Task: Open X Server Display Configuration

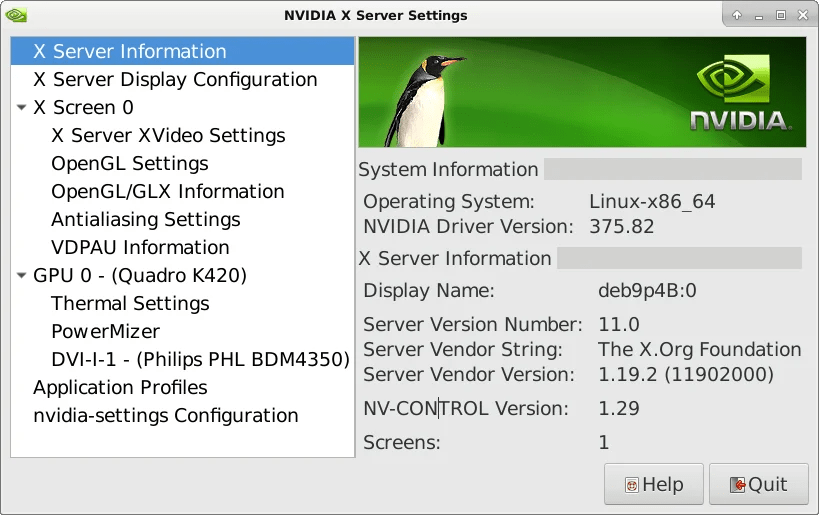Action: pyautogui.click(x=175, y=80)
